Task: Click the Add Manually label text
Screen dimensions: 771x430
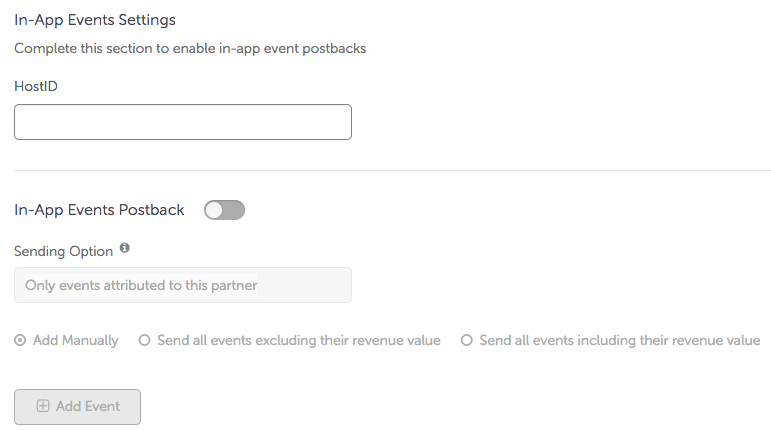Action: click(x=76, y=341)
